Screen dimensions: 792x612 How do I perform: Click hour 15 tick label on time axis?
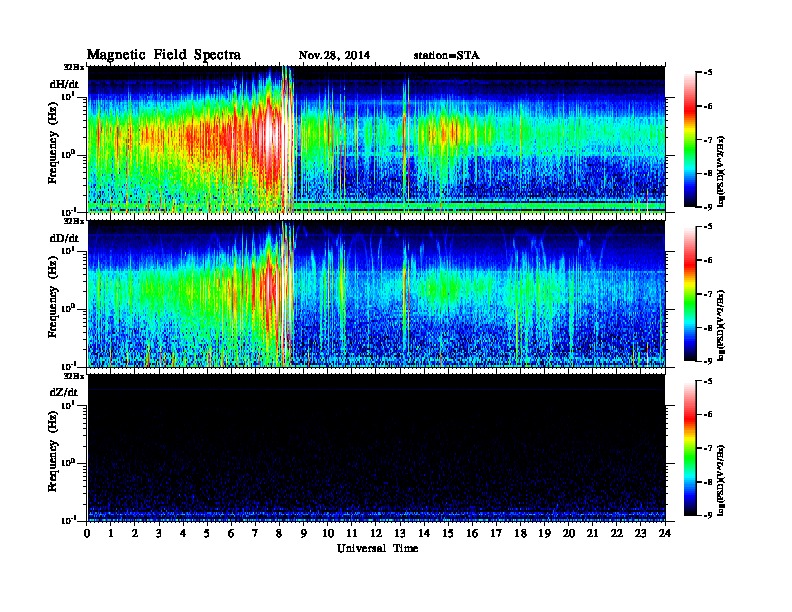[x=448, y=534]
